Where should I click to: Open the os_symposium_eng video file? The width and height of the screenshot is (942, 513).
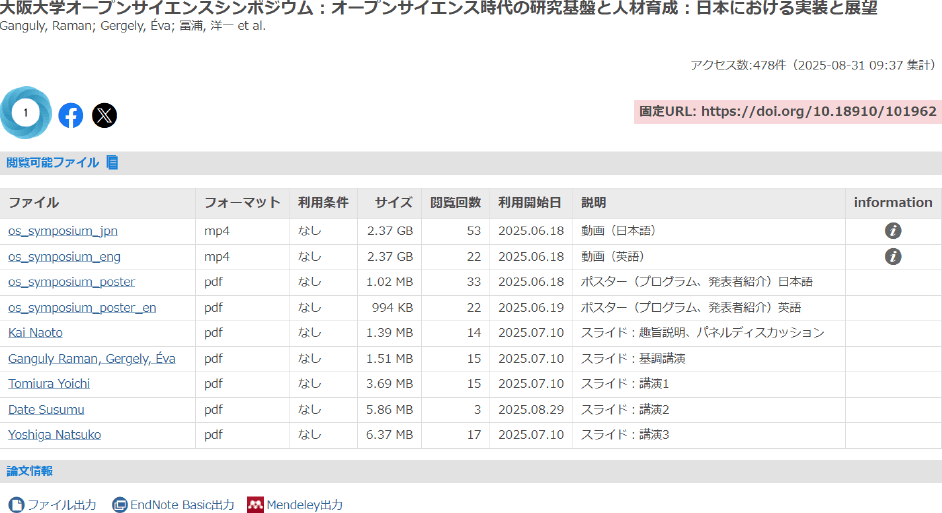click(64, 256)
